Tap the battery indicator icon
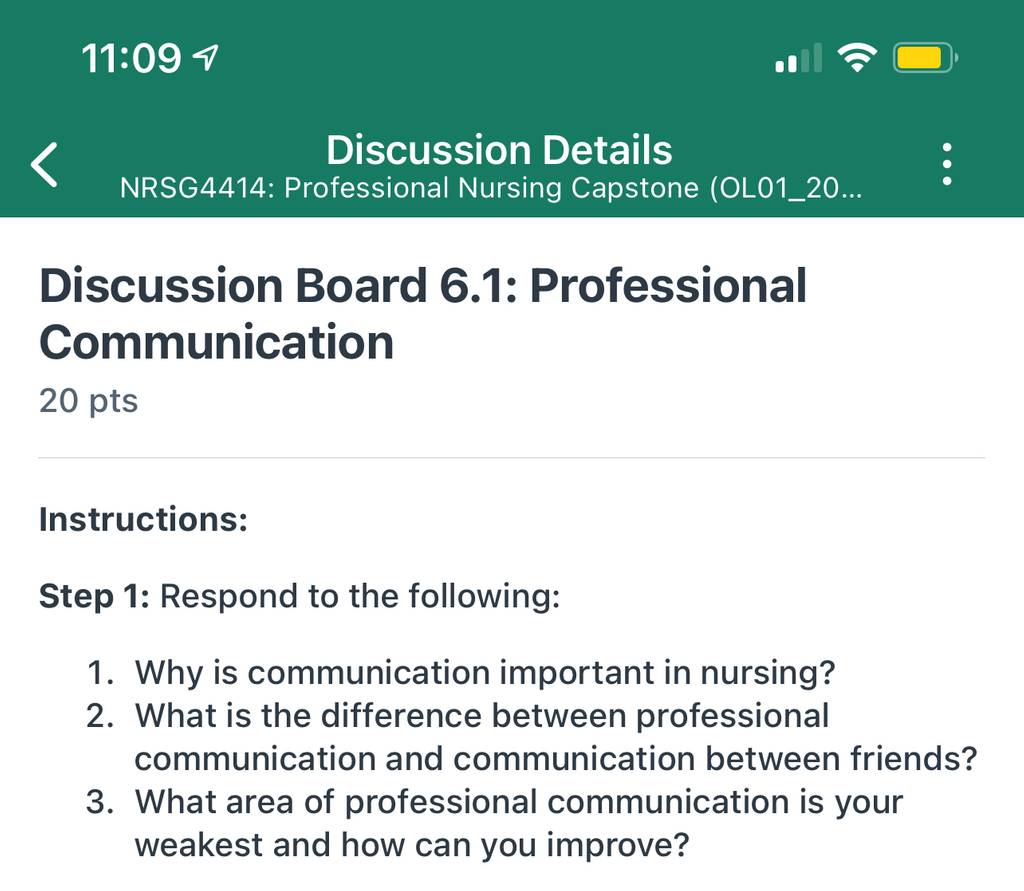The width and height of the screenshot is (1024, 891). (925, 58)
